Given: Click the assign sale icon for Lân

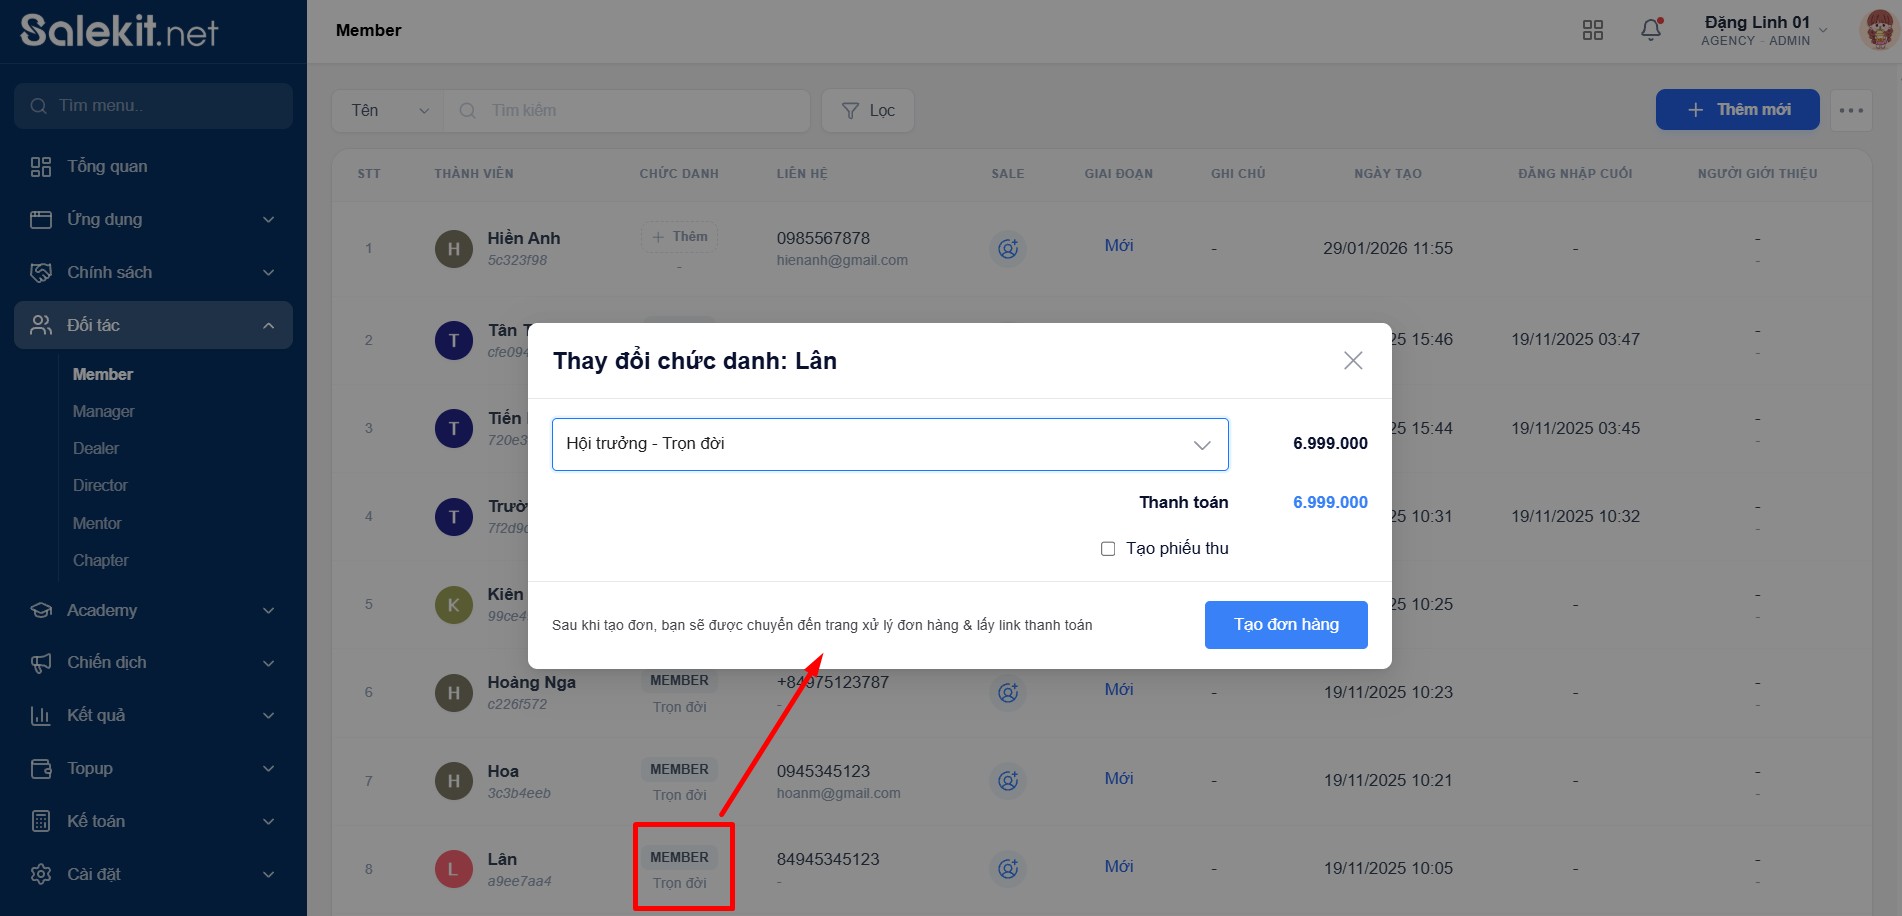Looking at the screenshot, I should [1008, 869].
